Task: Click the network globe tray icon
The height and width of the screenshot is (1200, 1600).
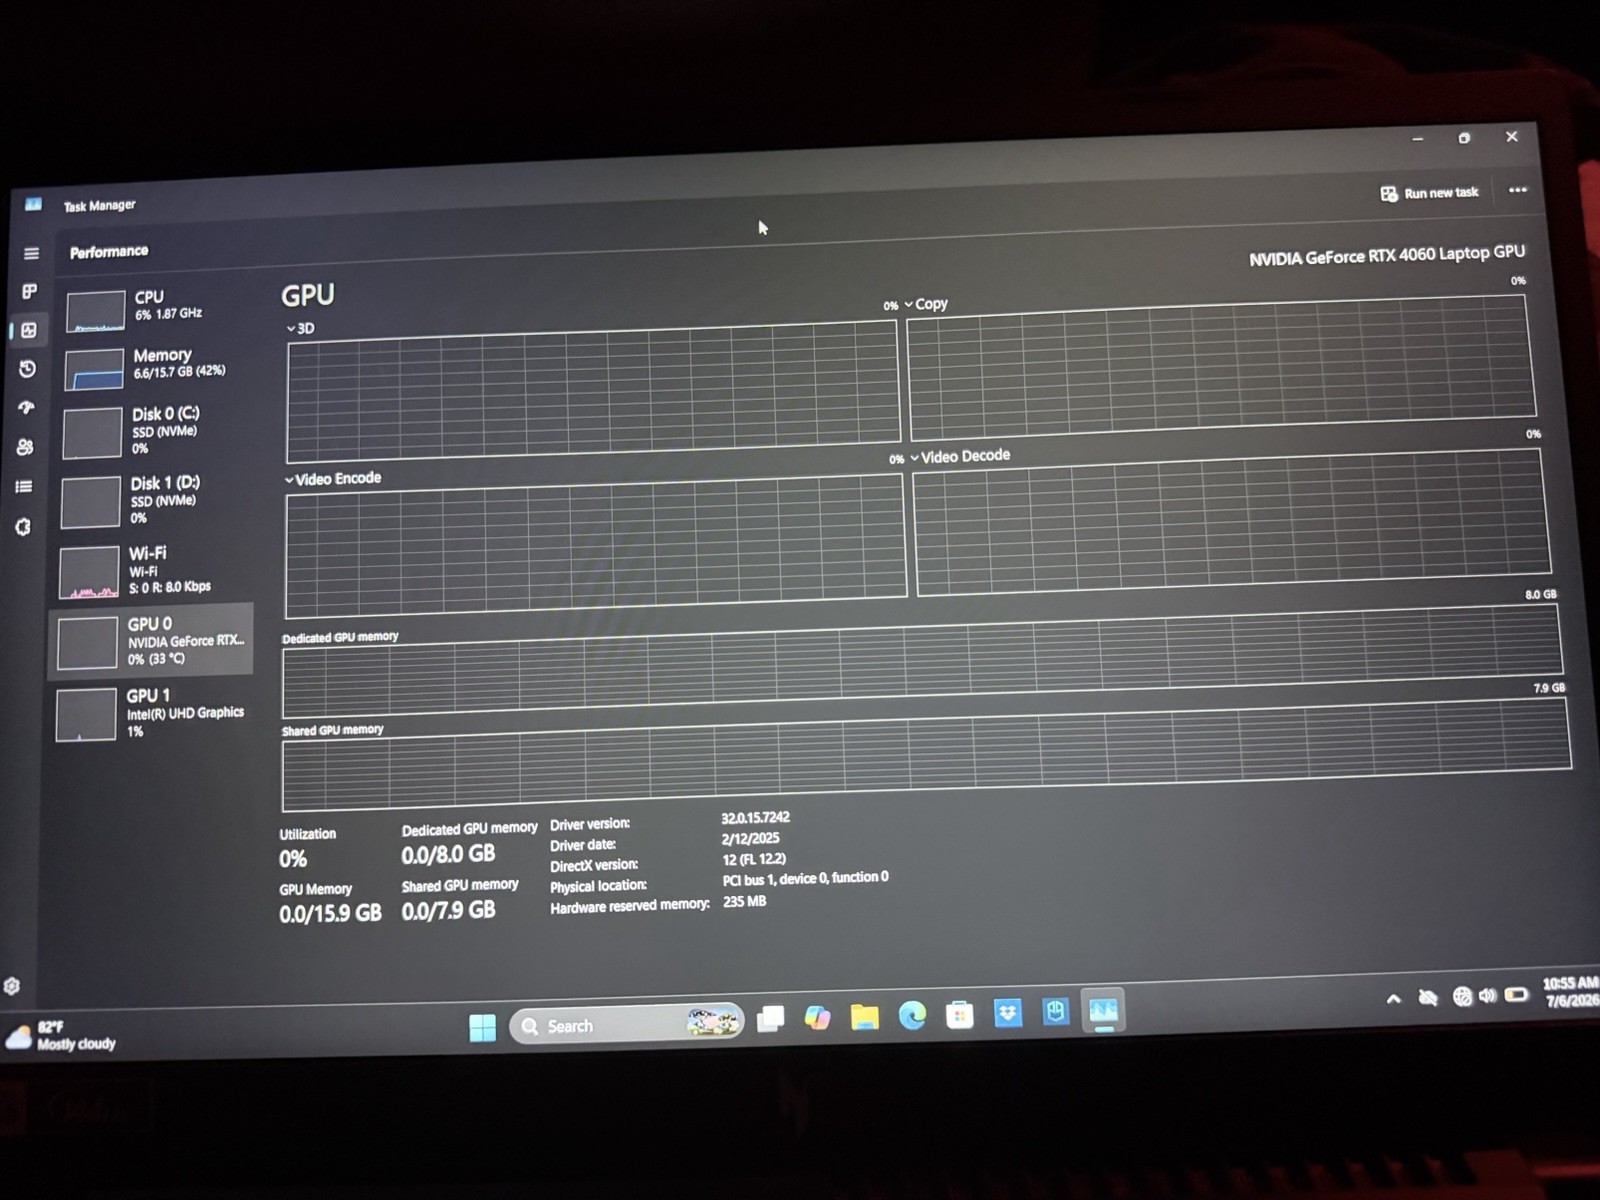Action: (1462, 996)
